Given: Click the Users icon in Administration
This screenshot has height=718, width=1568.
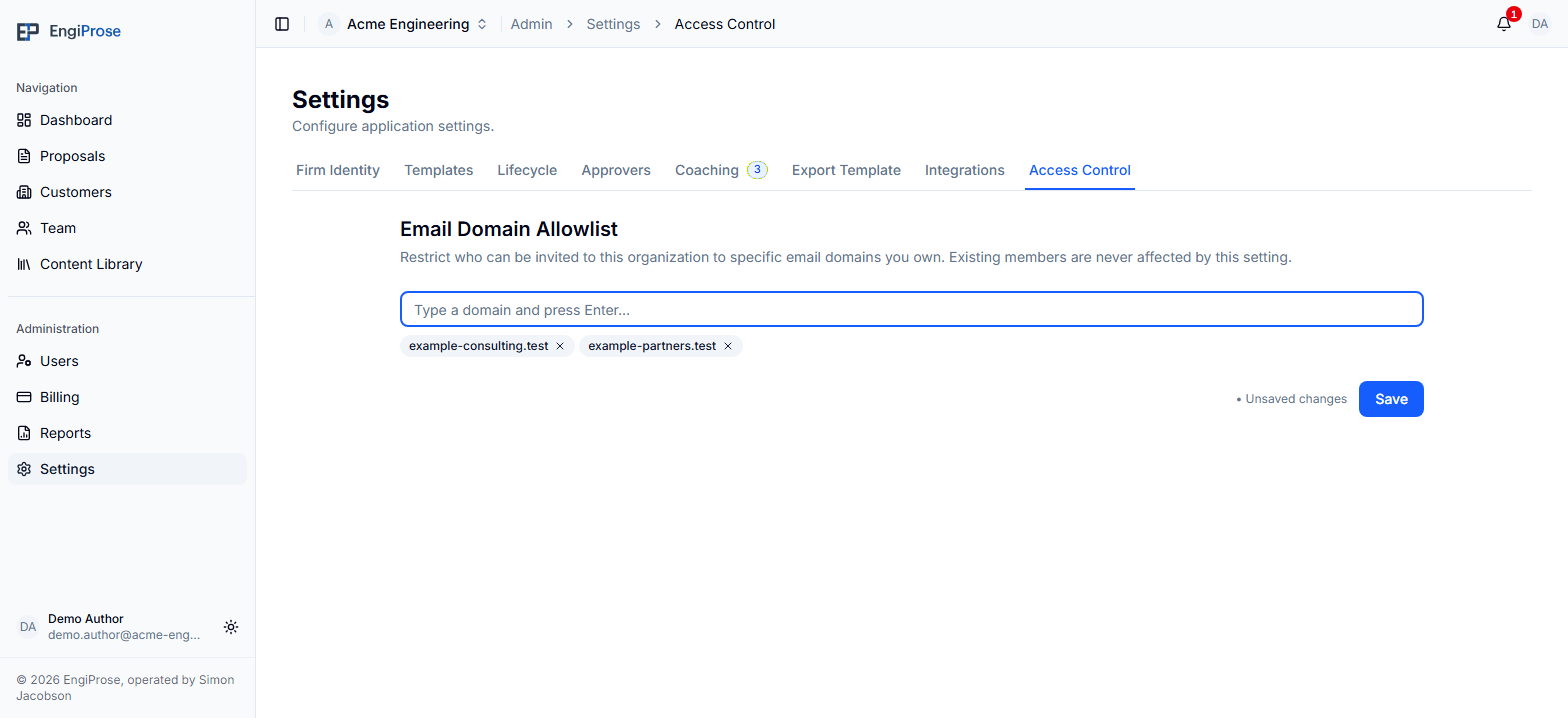Looking at the screenshot, I should [x=24, y=361].
